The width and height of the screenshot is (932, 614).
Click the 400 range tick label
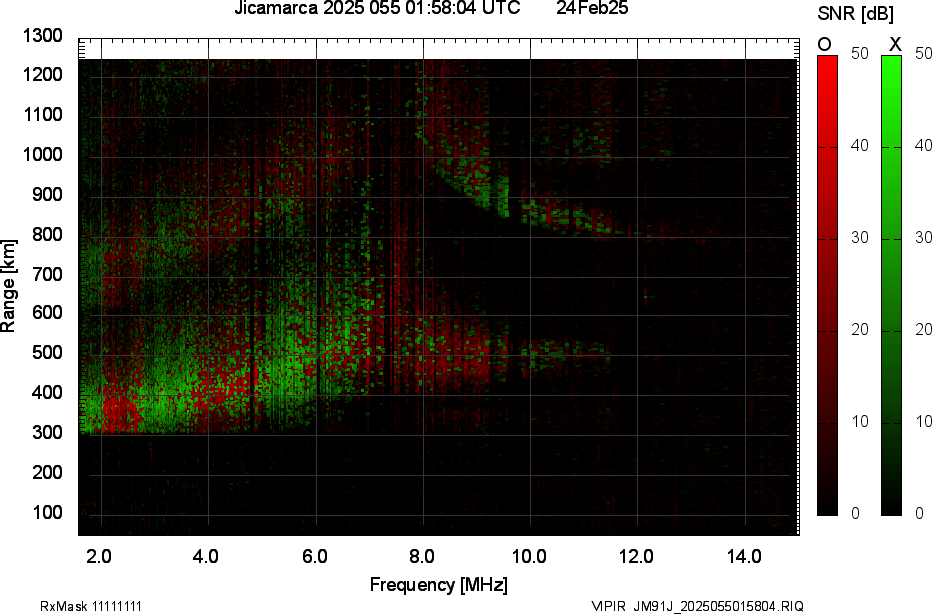click(48, 392)
